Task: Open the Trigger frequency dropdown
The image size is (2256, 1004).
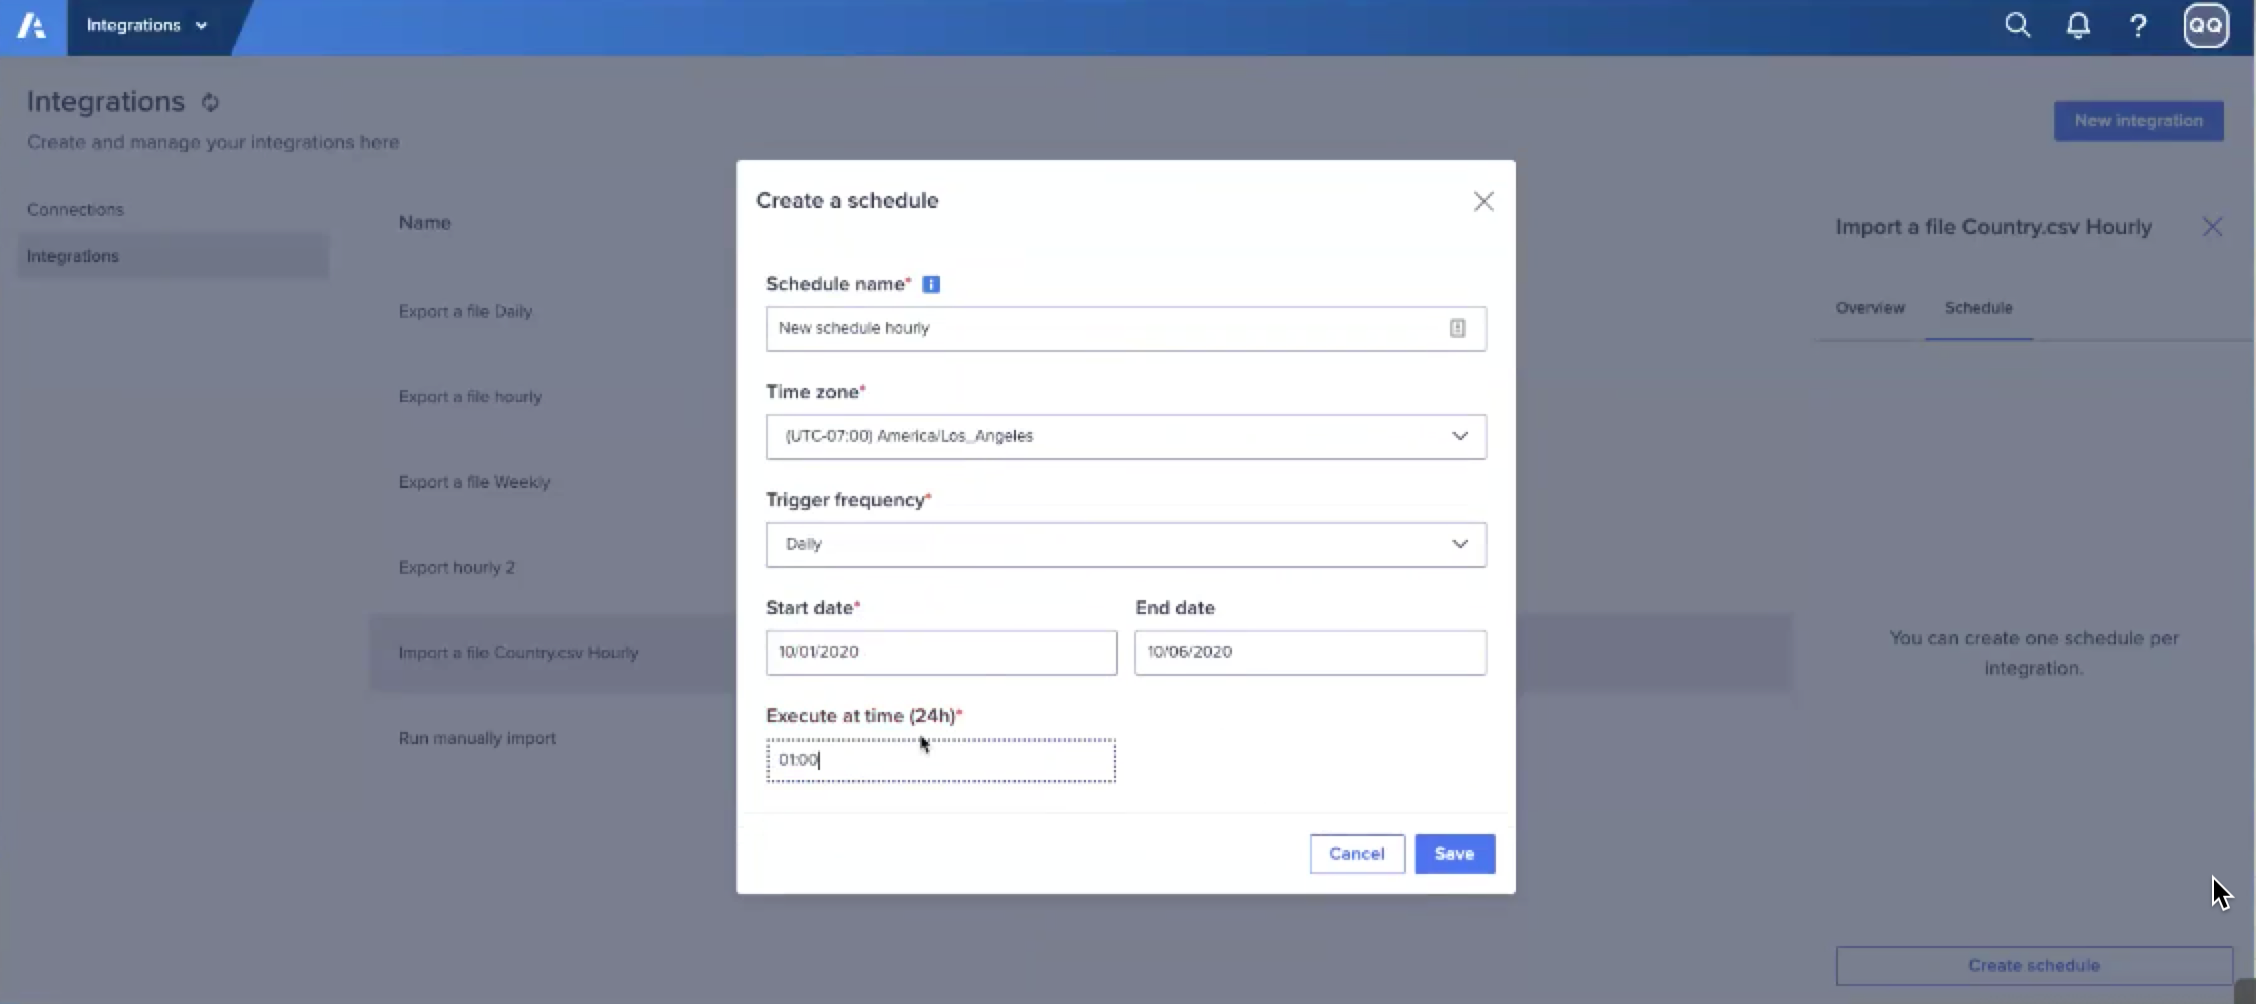Action: coord(1126,545)
